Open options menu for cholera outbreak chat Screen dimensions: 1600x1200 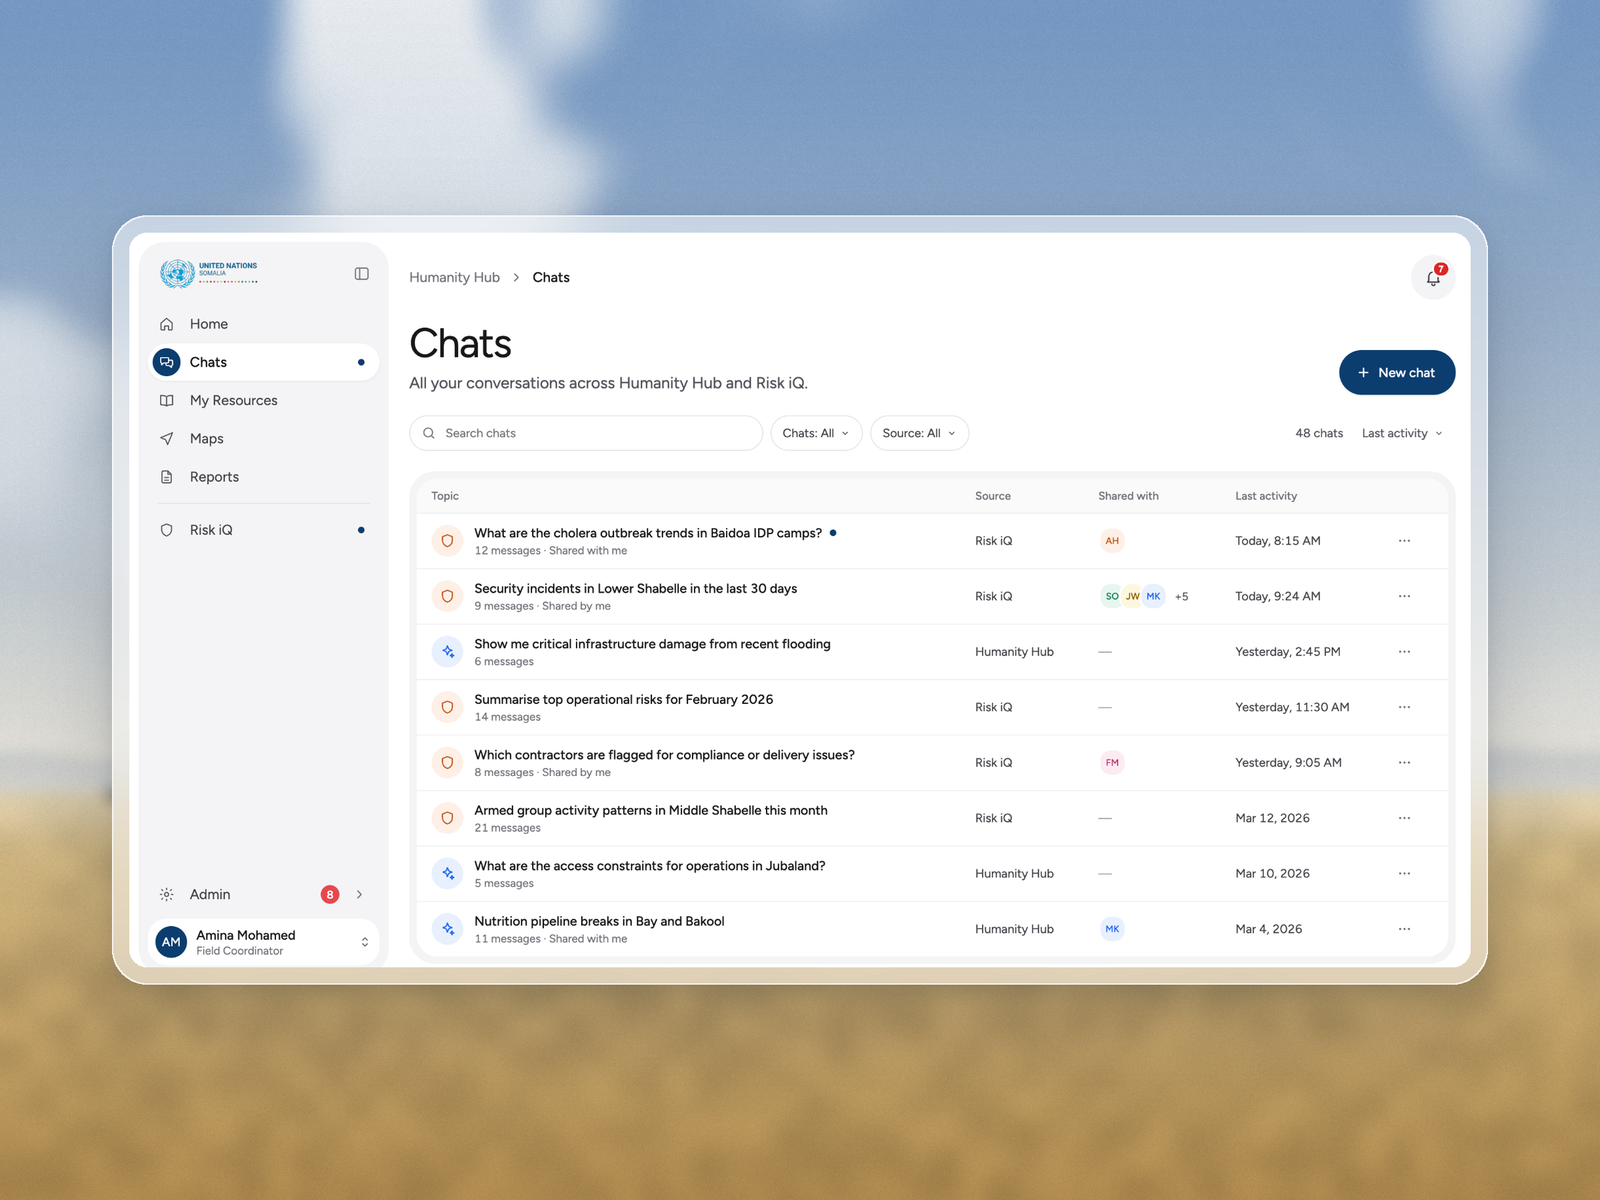[x=1404, y=541]
